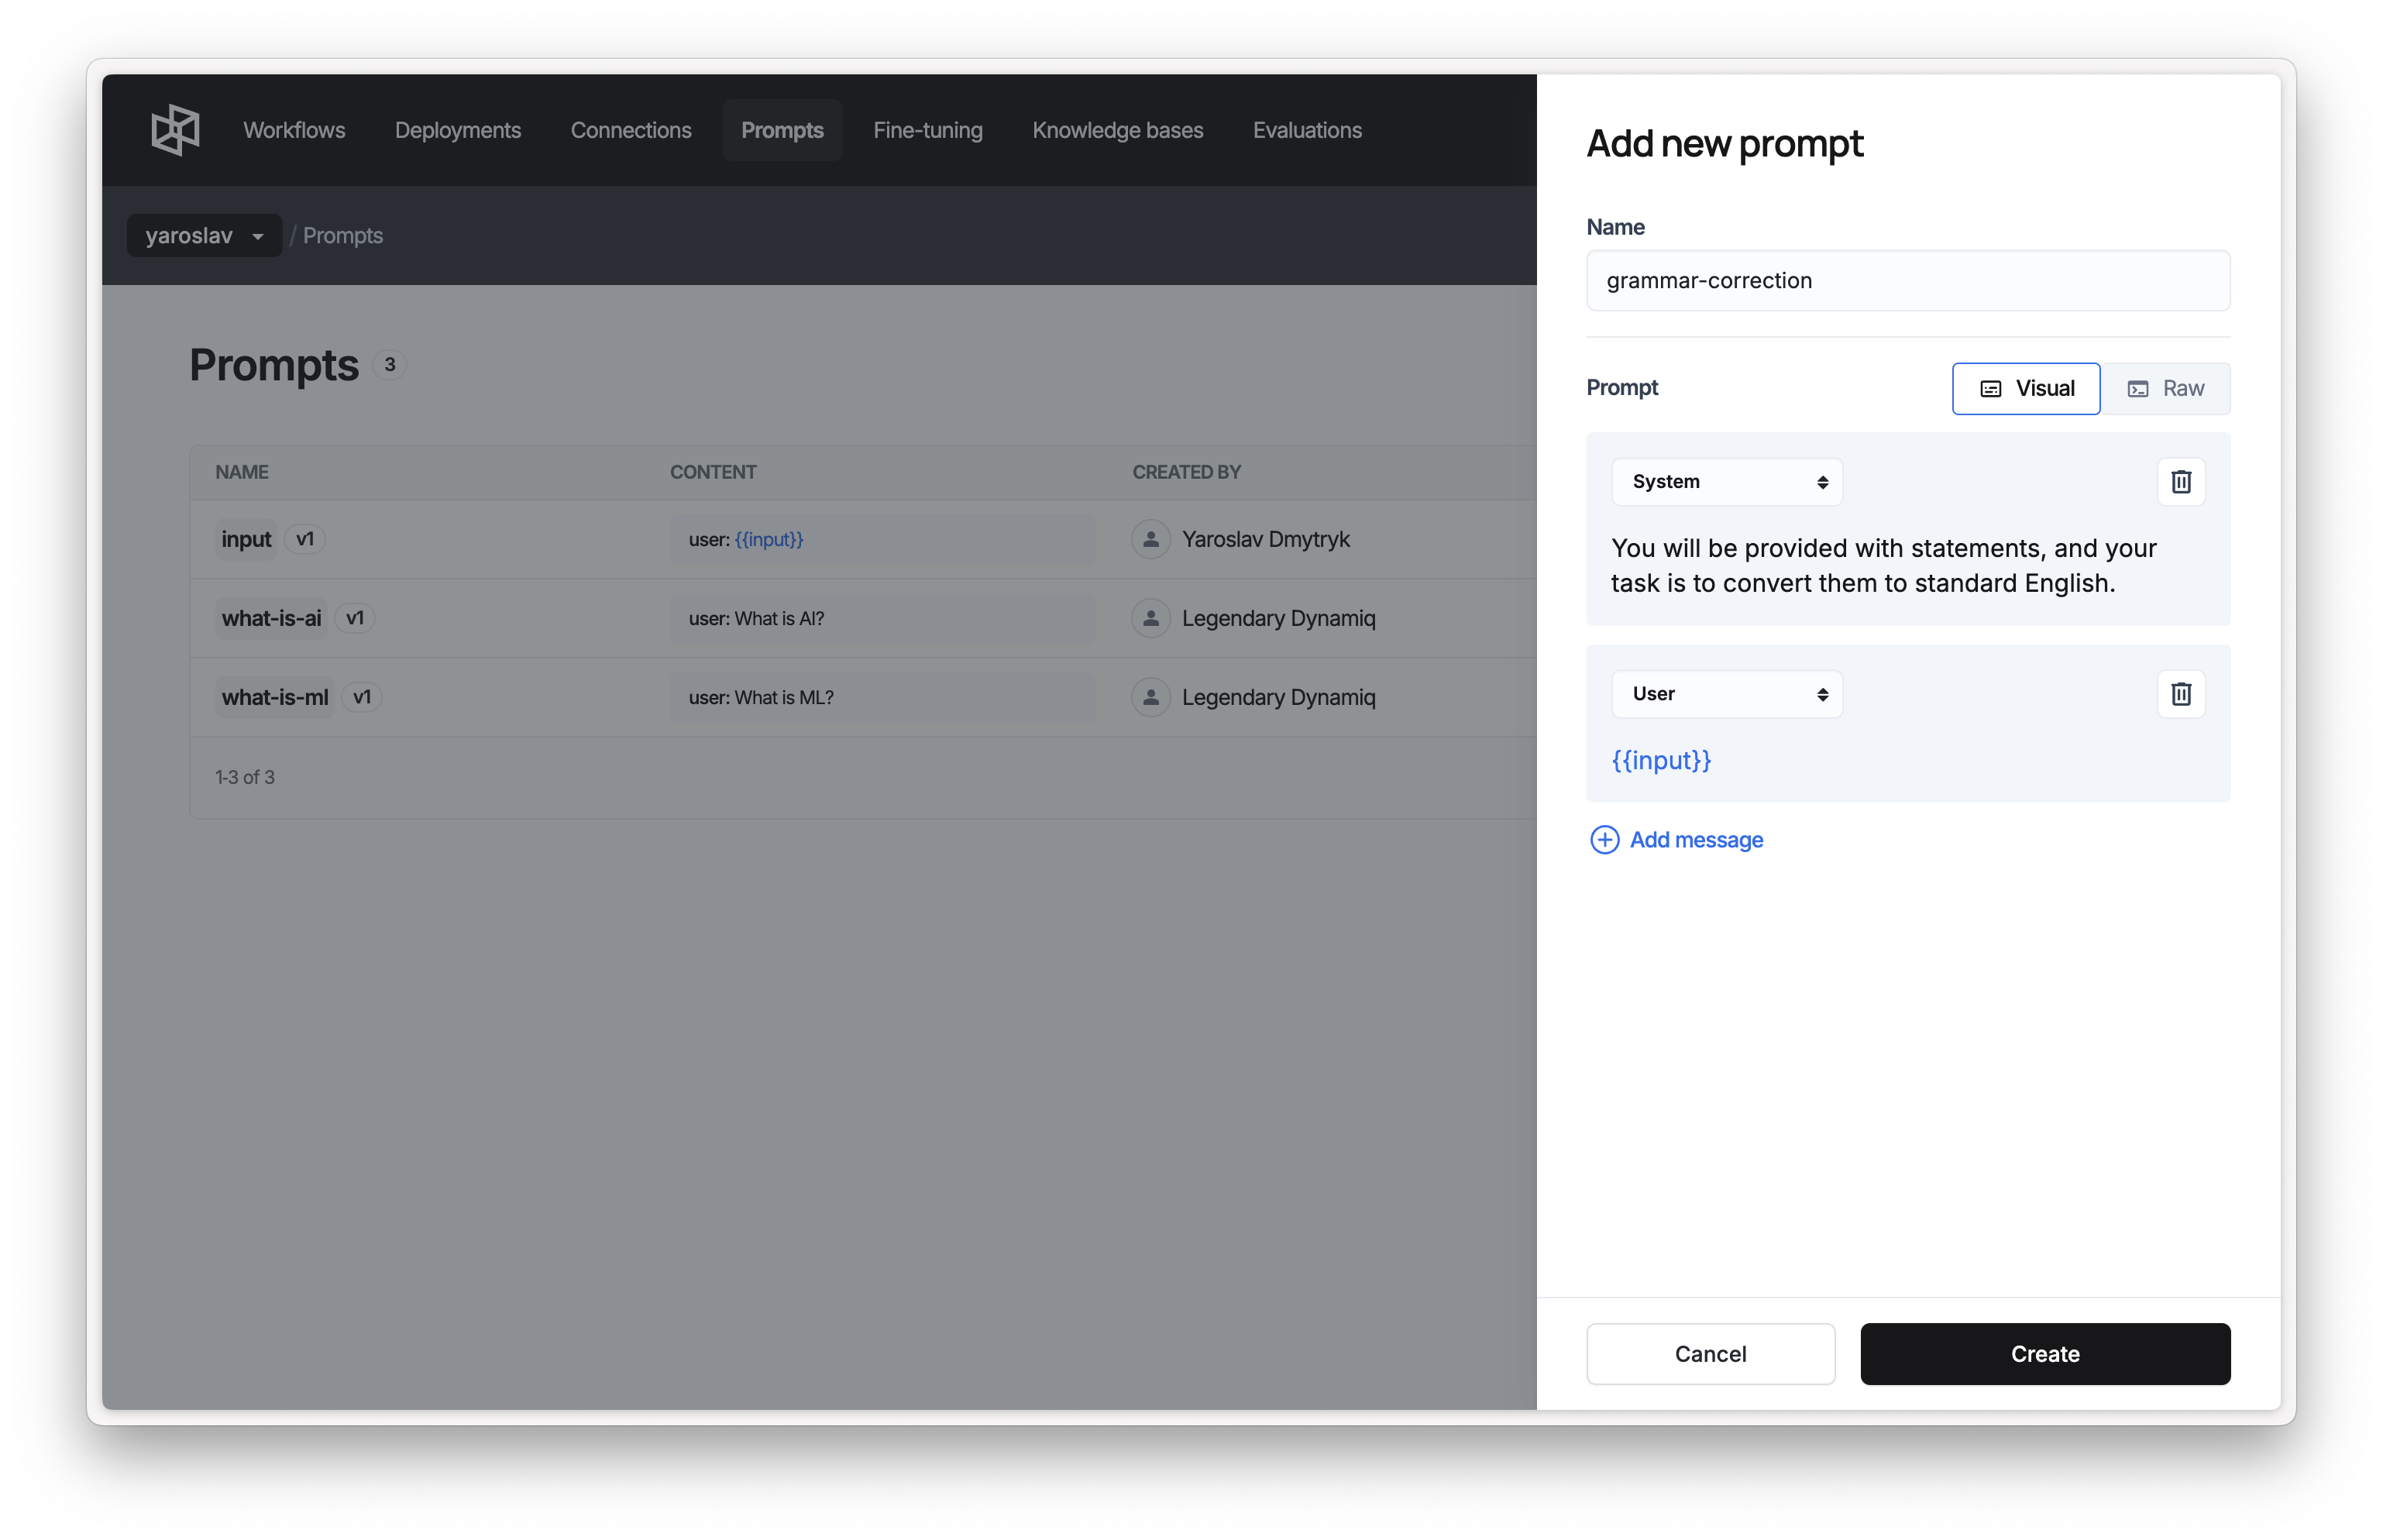Click the Dynamiq logo icon
This screenshot has height=1540, width=2383.
[175, 130]
